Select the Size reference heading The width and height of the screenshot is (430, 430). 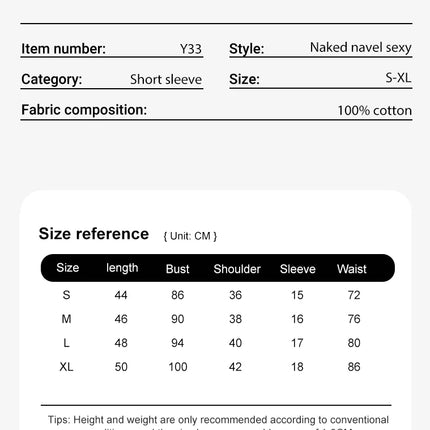tap(94, 234)
